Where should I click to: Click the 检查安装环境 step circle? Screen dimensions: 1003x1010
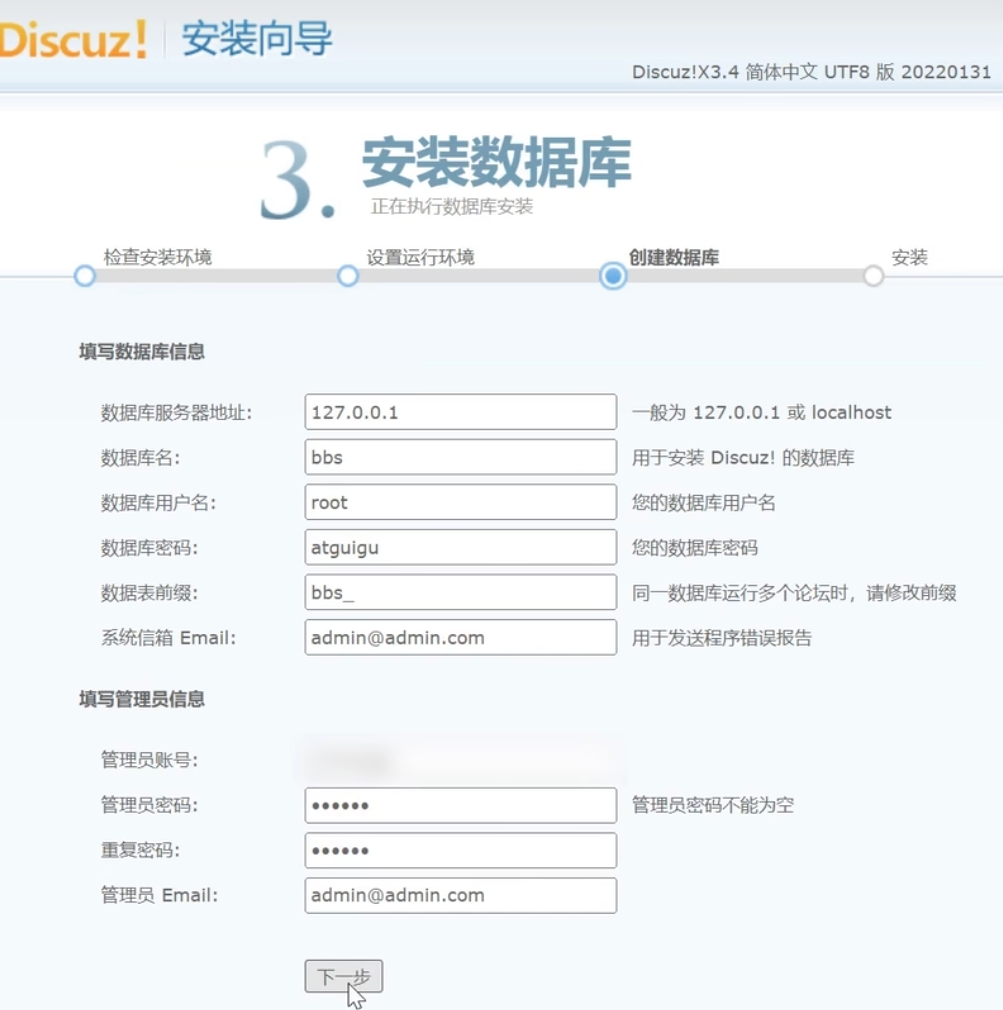85,276
